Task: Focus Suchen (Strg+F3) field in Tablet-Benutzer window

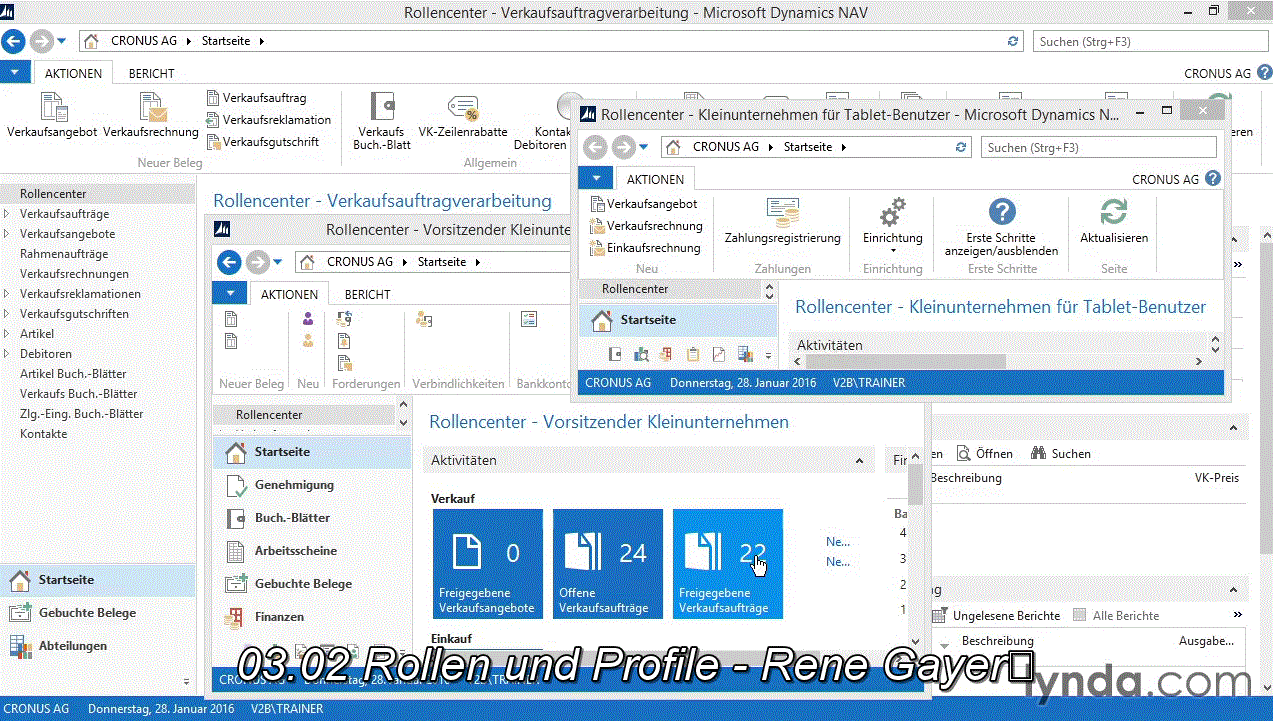Action: [x=1098, y=147]
